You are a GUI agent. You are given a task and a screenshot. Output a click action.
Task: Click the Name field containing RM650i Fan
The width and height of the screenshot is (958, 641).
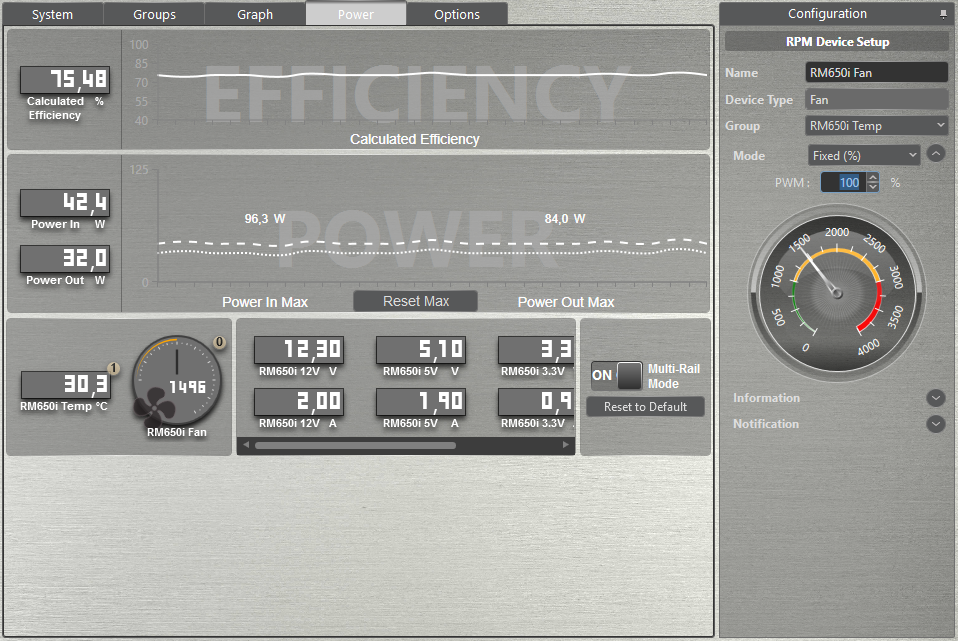[x=877, y=73]
